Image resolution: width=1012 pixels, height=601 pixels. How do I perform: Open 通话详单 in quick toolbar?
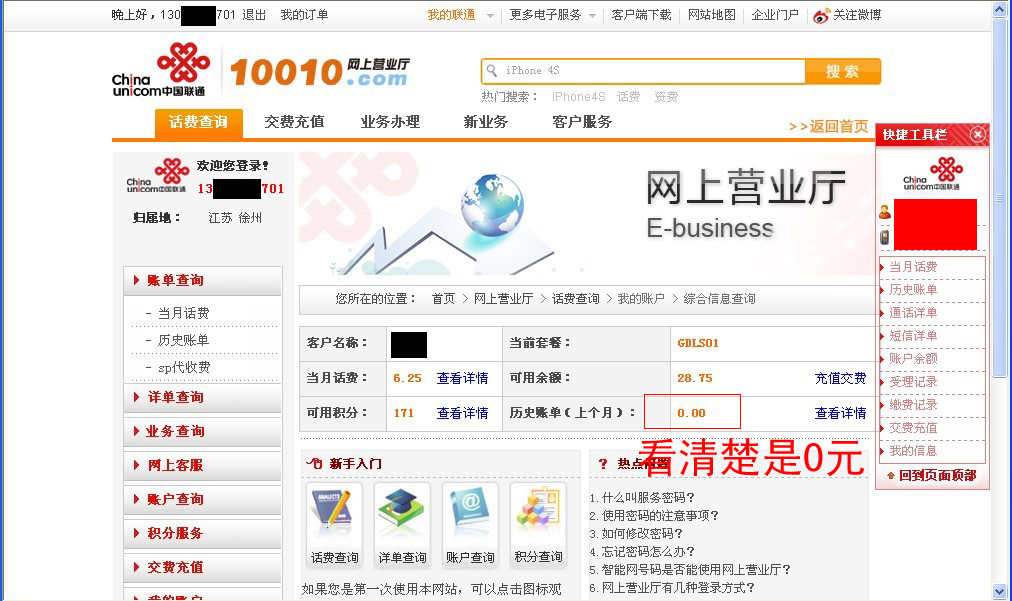click(x=913, y=313)
